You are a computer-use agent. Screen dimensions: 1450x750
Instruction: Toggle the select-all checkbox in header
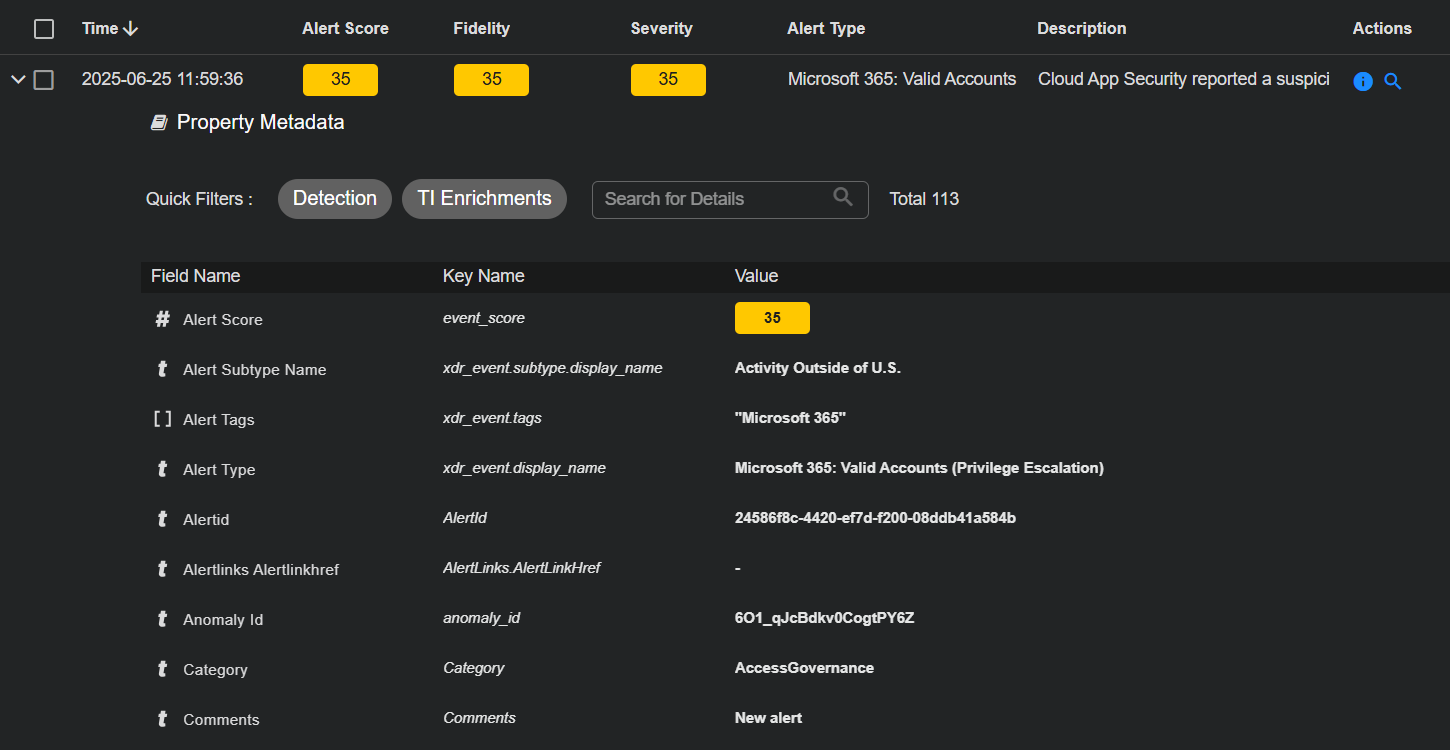(x=44, y=29)
